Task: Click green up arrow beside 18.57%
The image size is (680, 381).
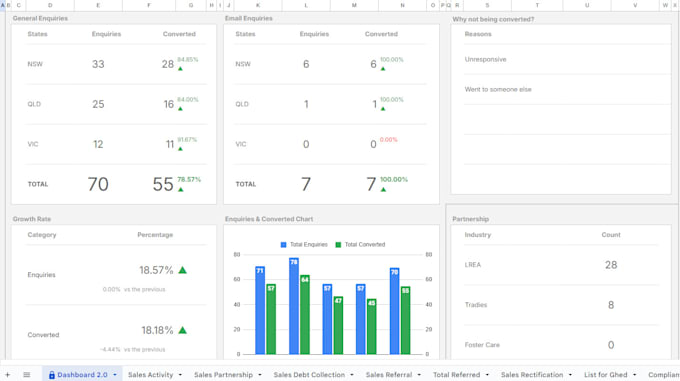Action: pos(183,270)
